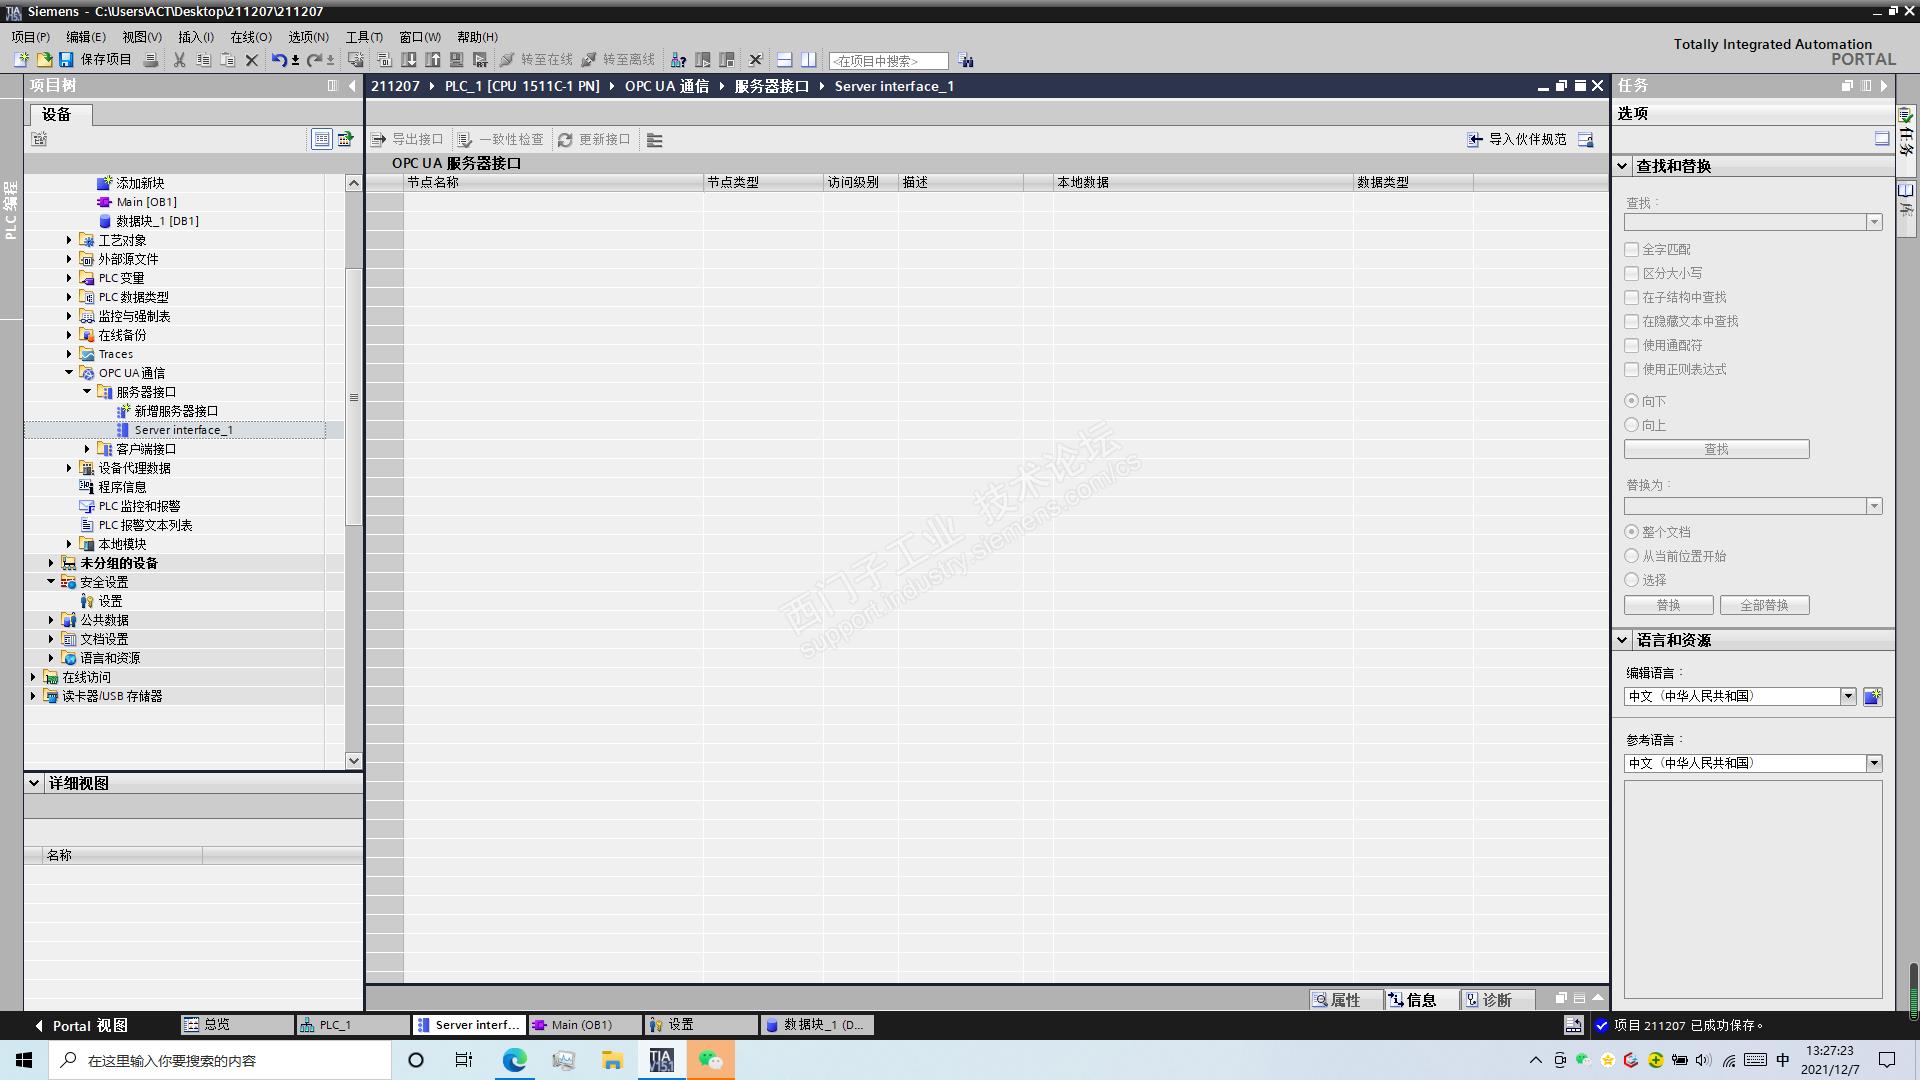Collapse project tree panel arrow icon
This screenshot has width=1920, height=1080.
(x=352, y=86)
